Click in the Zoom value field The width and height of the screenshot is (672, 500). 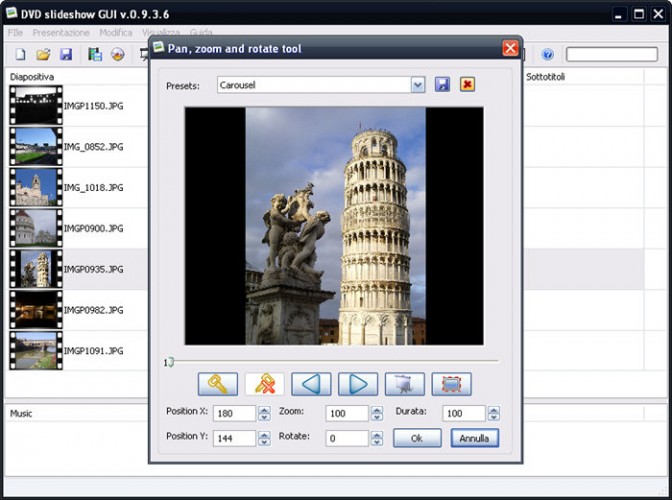tap(347, 413)
